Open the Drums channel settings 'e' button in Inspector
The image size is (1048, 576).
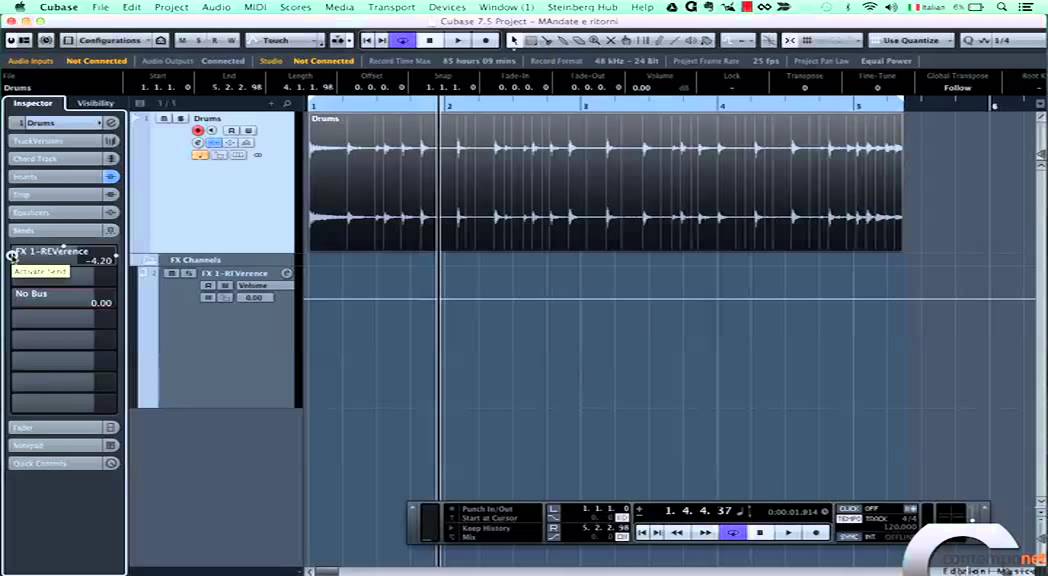pos(112,123)
